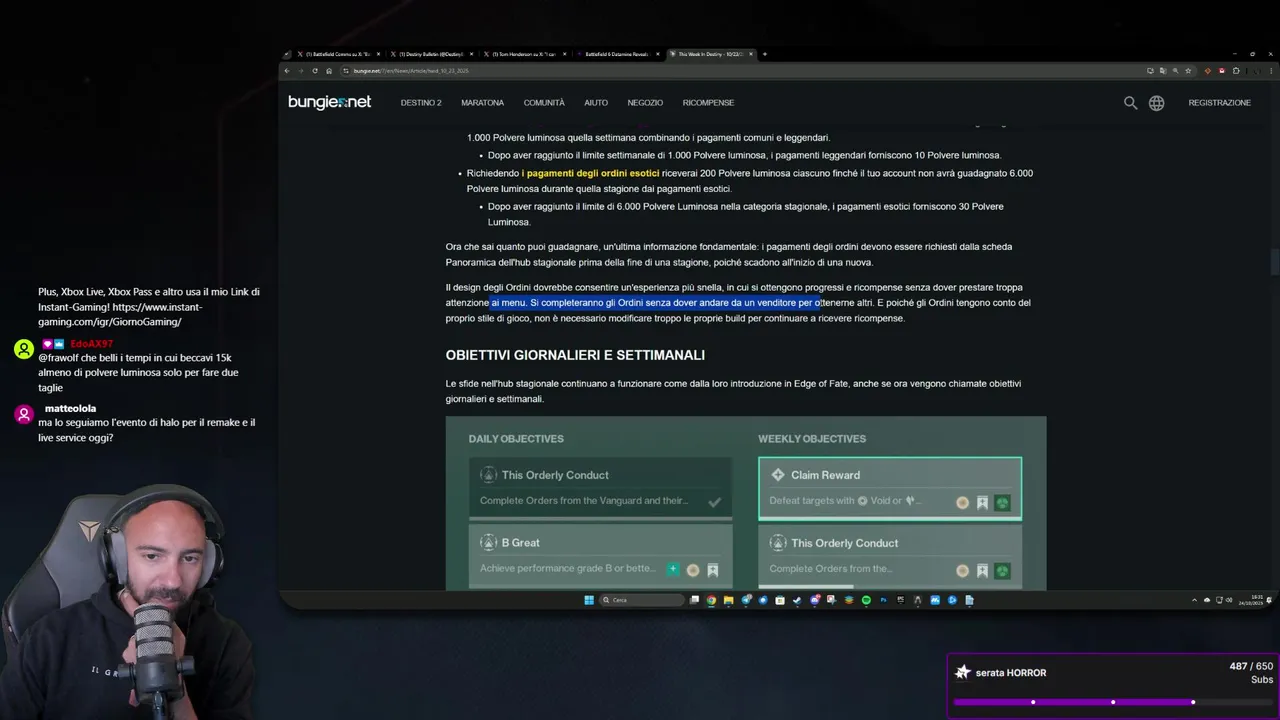
Task: Open Discord from the taskbar
Action: (815, 600)
